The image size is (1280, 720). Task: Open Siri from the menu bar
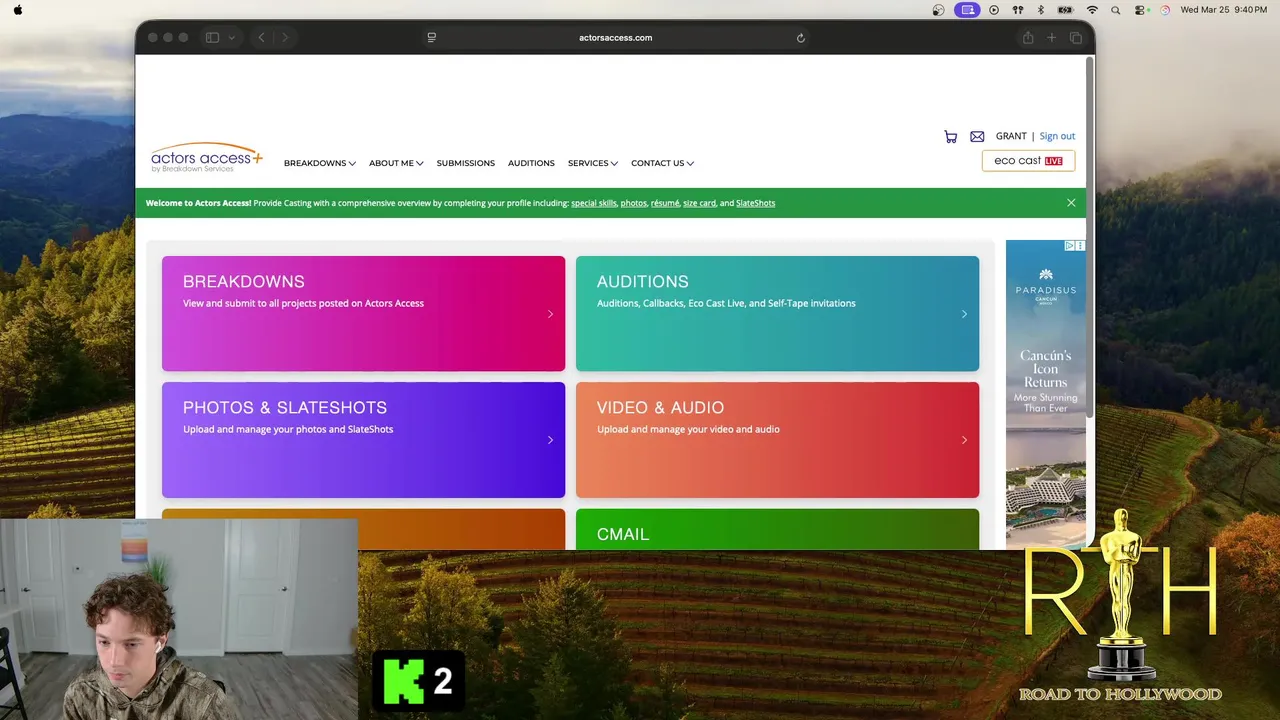[x=1165, y=10]
